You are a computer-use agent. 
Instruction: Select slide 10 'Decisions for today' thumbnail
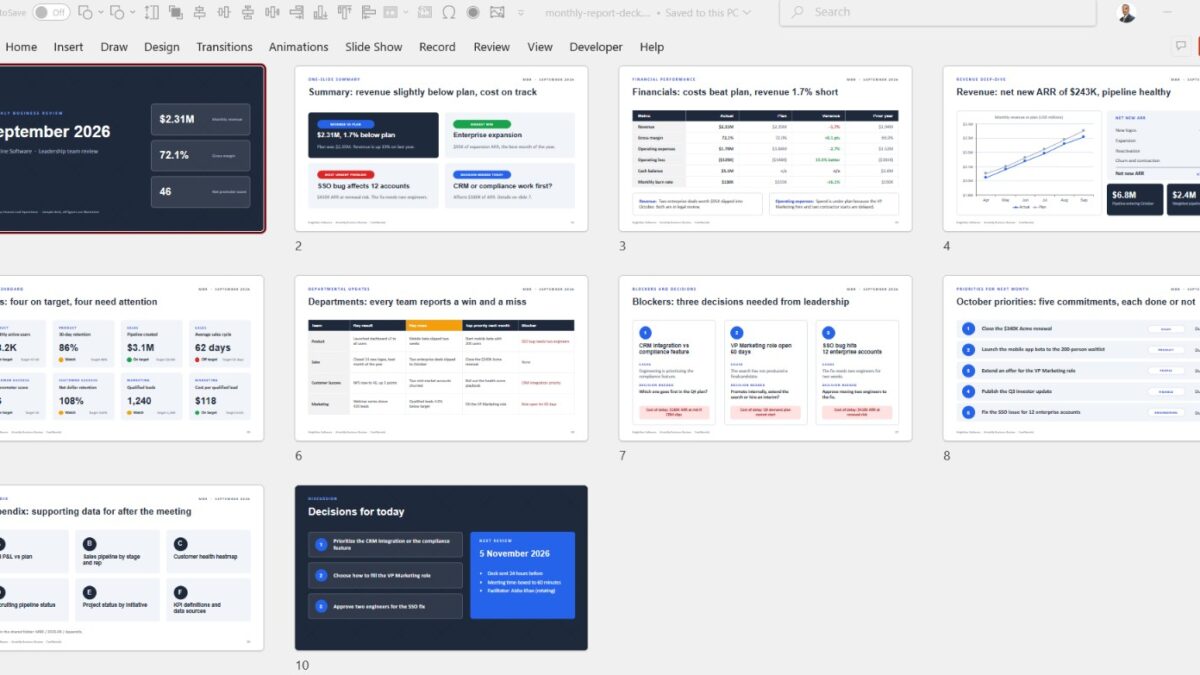click(x=441, y=568)
